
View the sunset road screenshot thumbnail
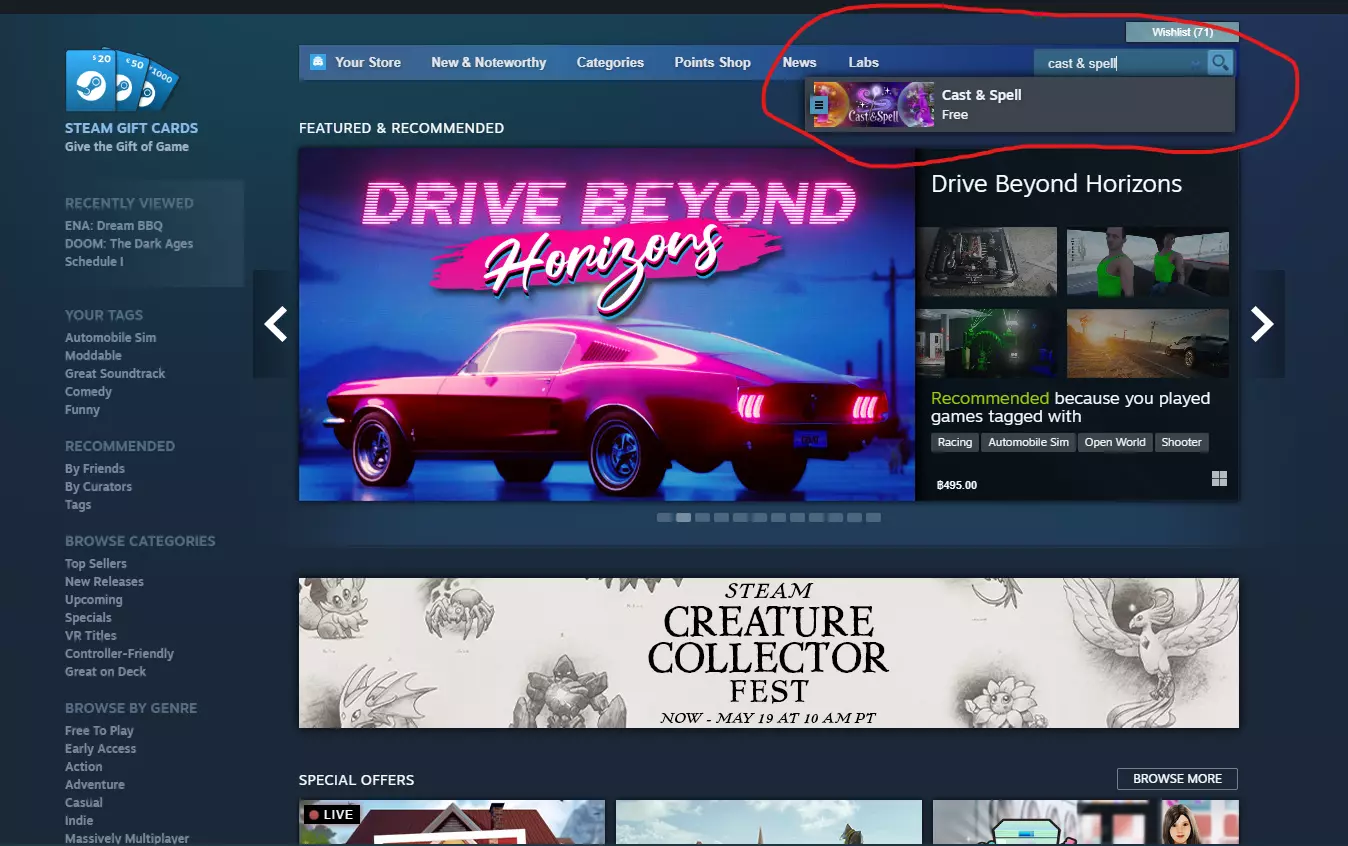coord(1148,343)
